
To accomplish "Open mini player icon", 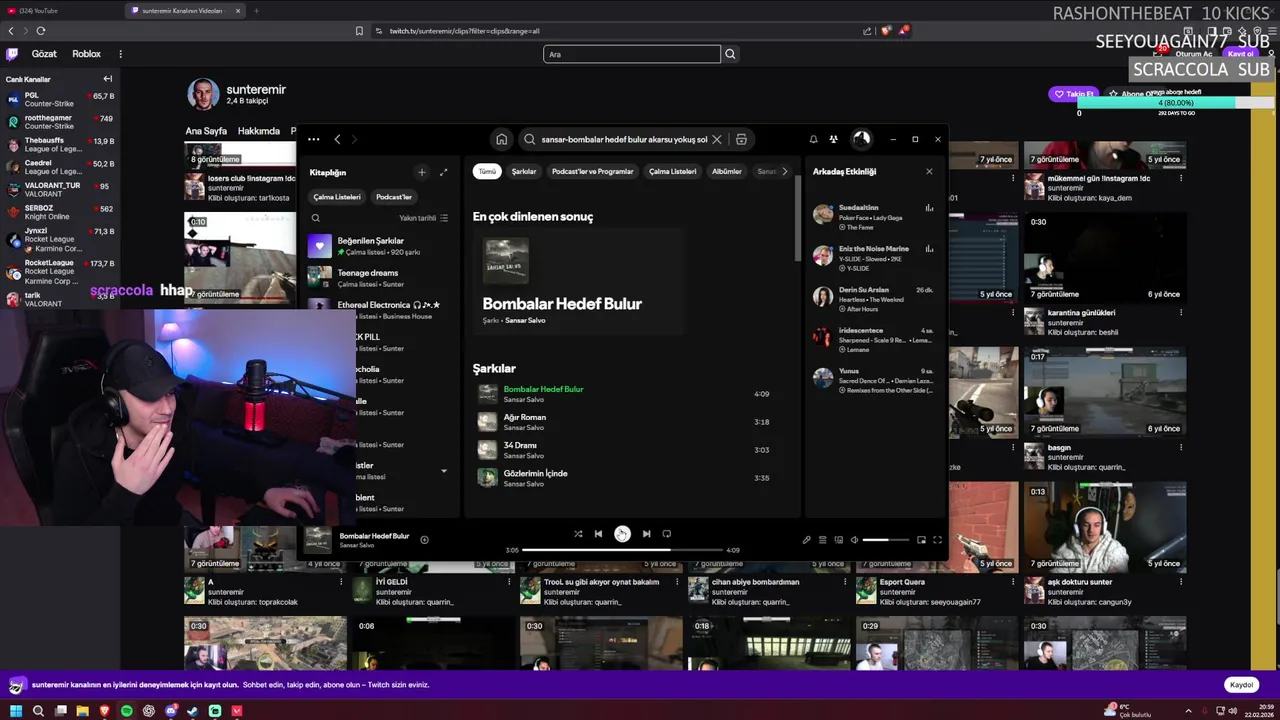I will click(x=921, y=540).
